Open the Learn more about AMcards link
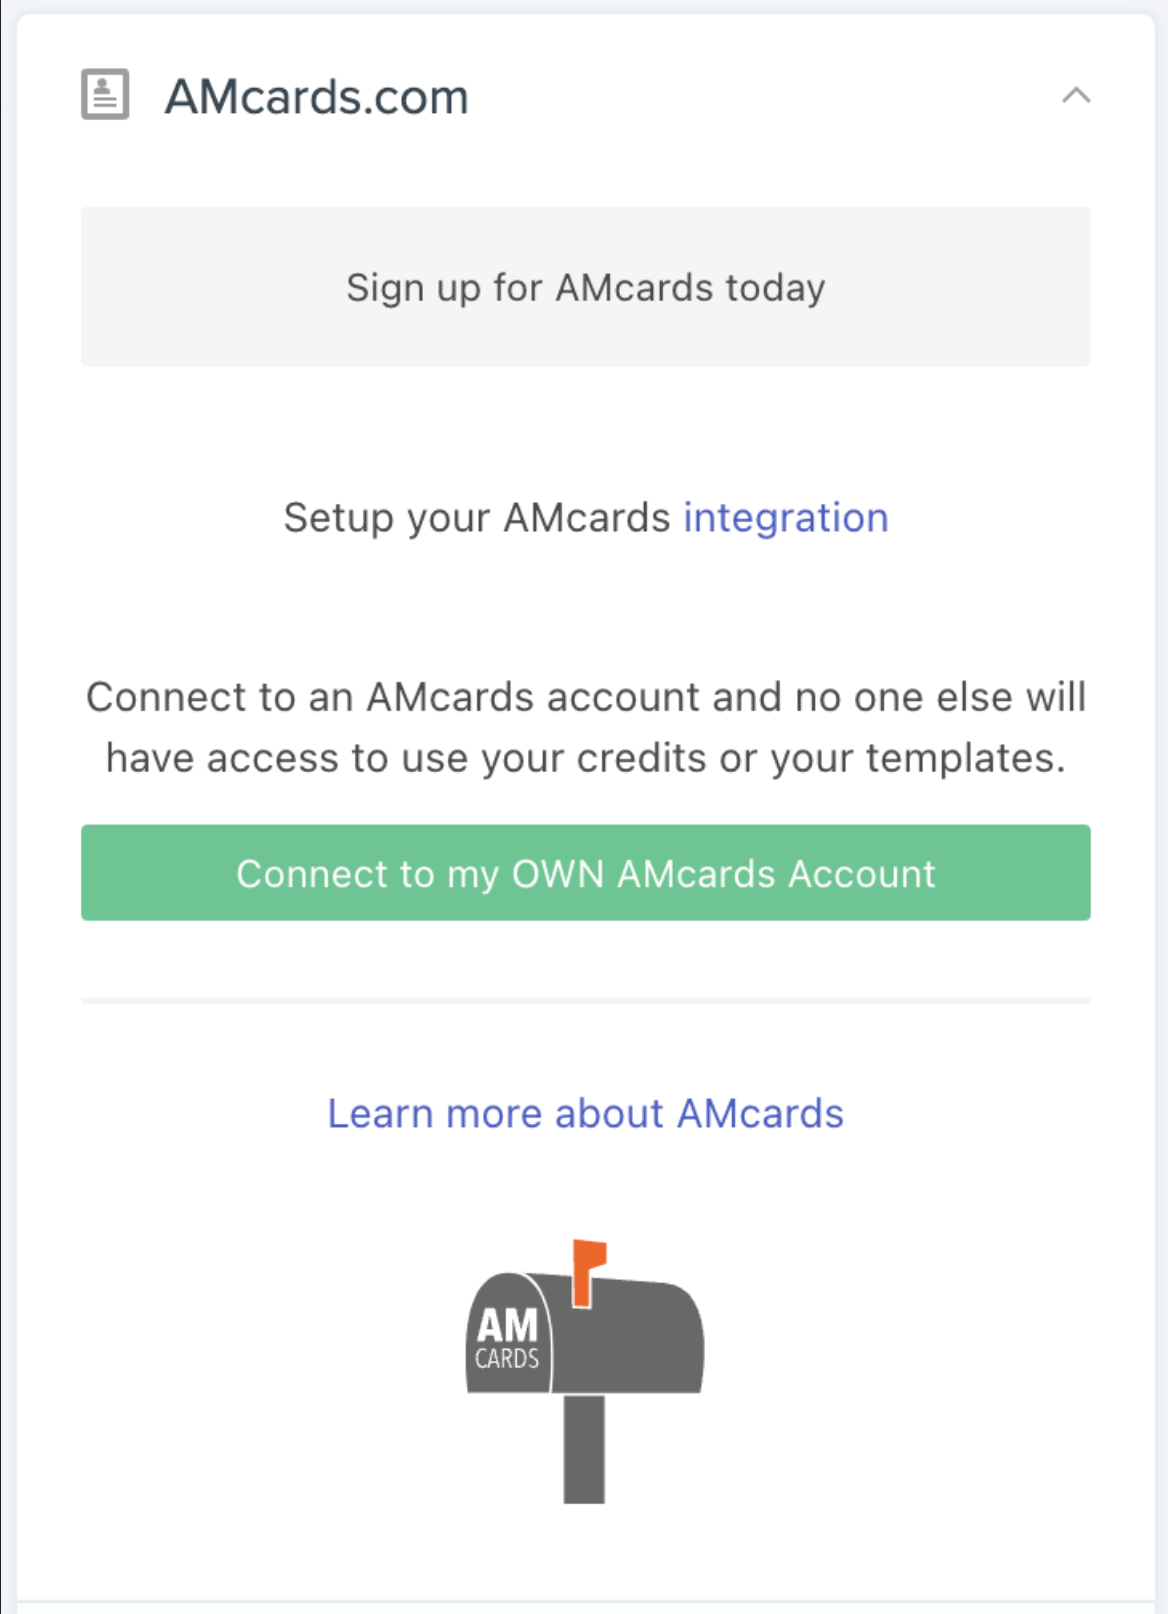The height and width of the screenshot is (1614, 1168). coord(586,1114)
